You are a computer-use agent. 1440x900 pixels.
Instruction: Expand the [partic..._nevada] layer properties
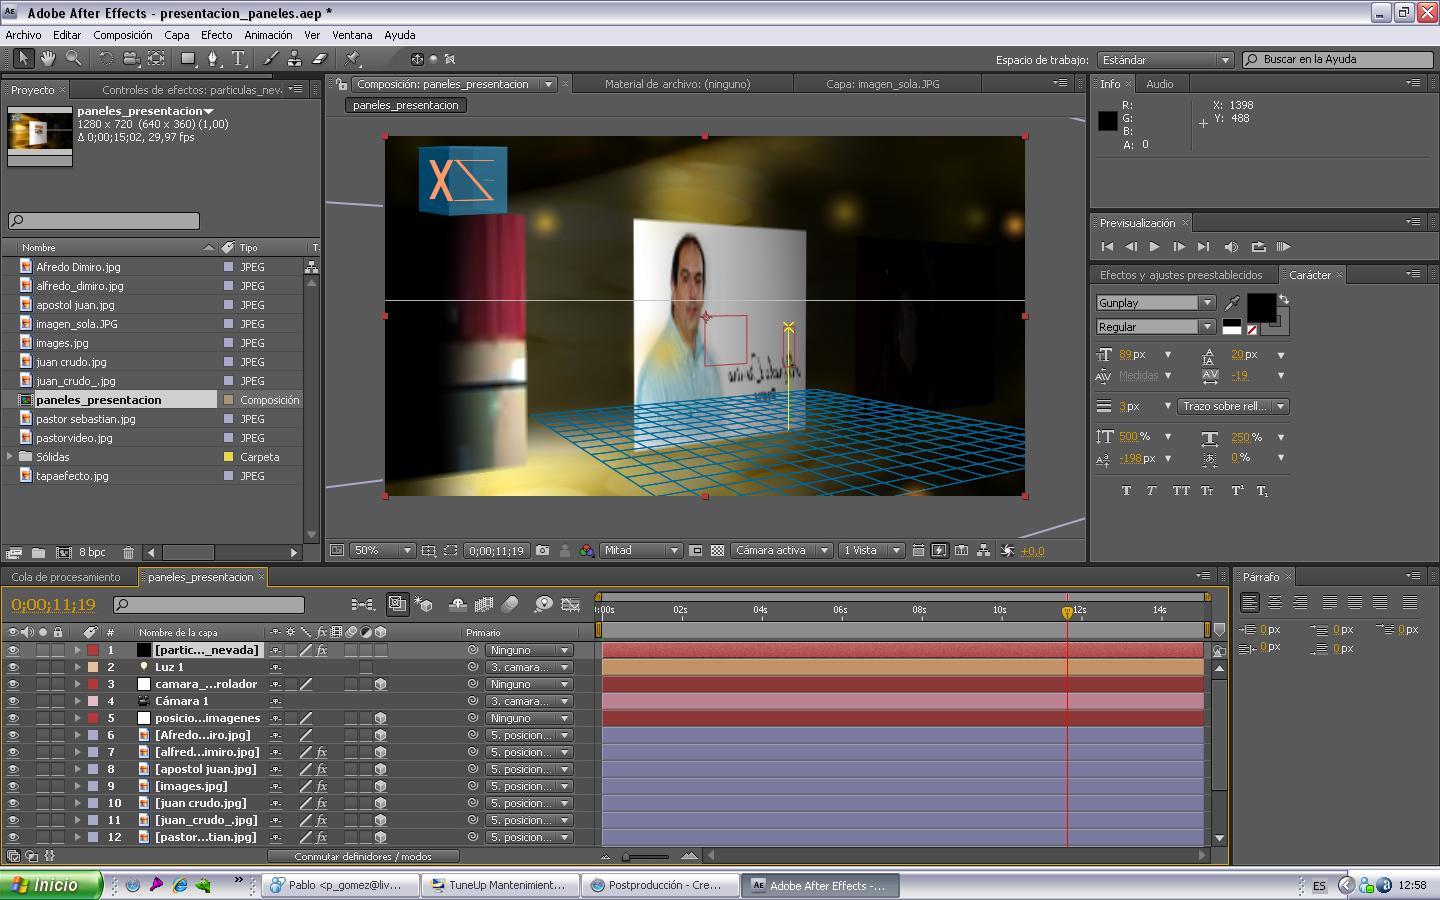(77, 650)
